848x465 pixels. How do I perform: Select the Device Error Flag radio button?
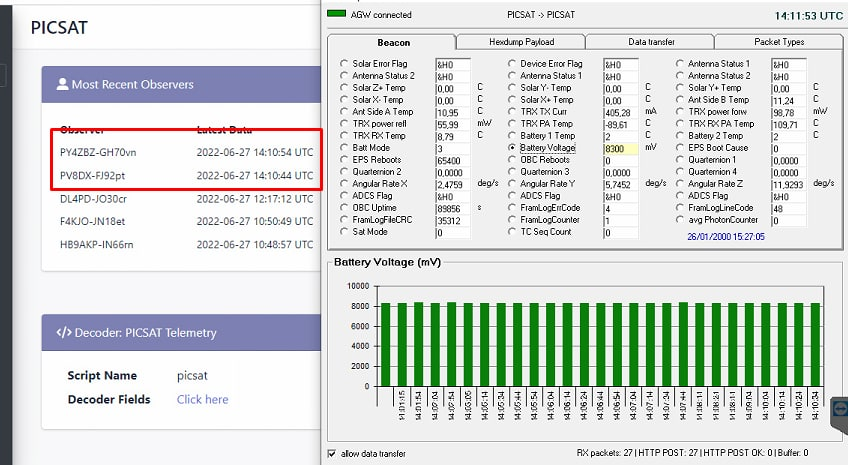pos(512,63)
